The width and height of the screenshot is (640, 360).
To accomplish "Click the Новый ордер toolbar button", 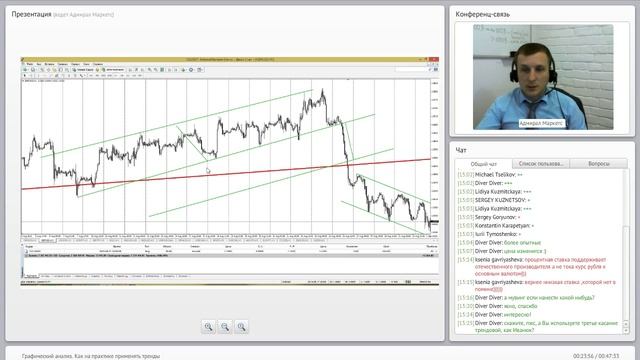I will pos(83,70).
